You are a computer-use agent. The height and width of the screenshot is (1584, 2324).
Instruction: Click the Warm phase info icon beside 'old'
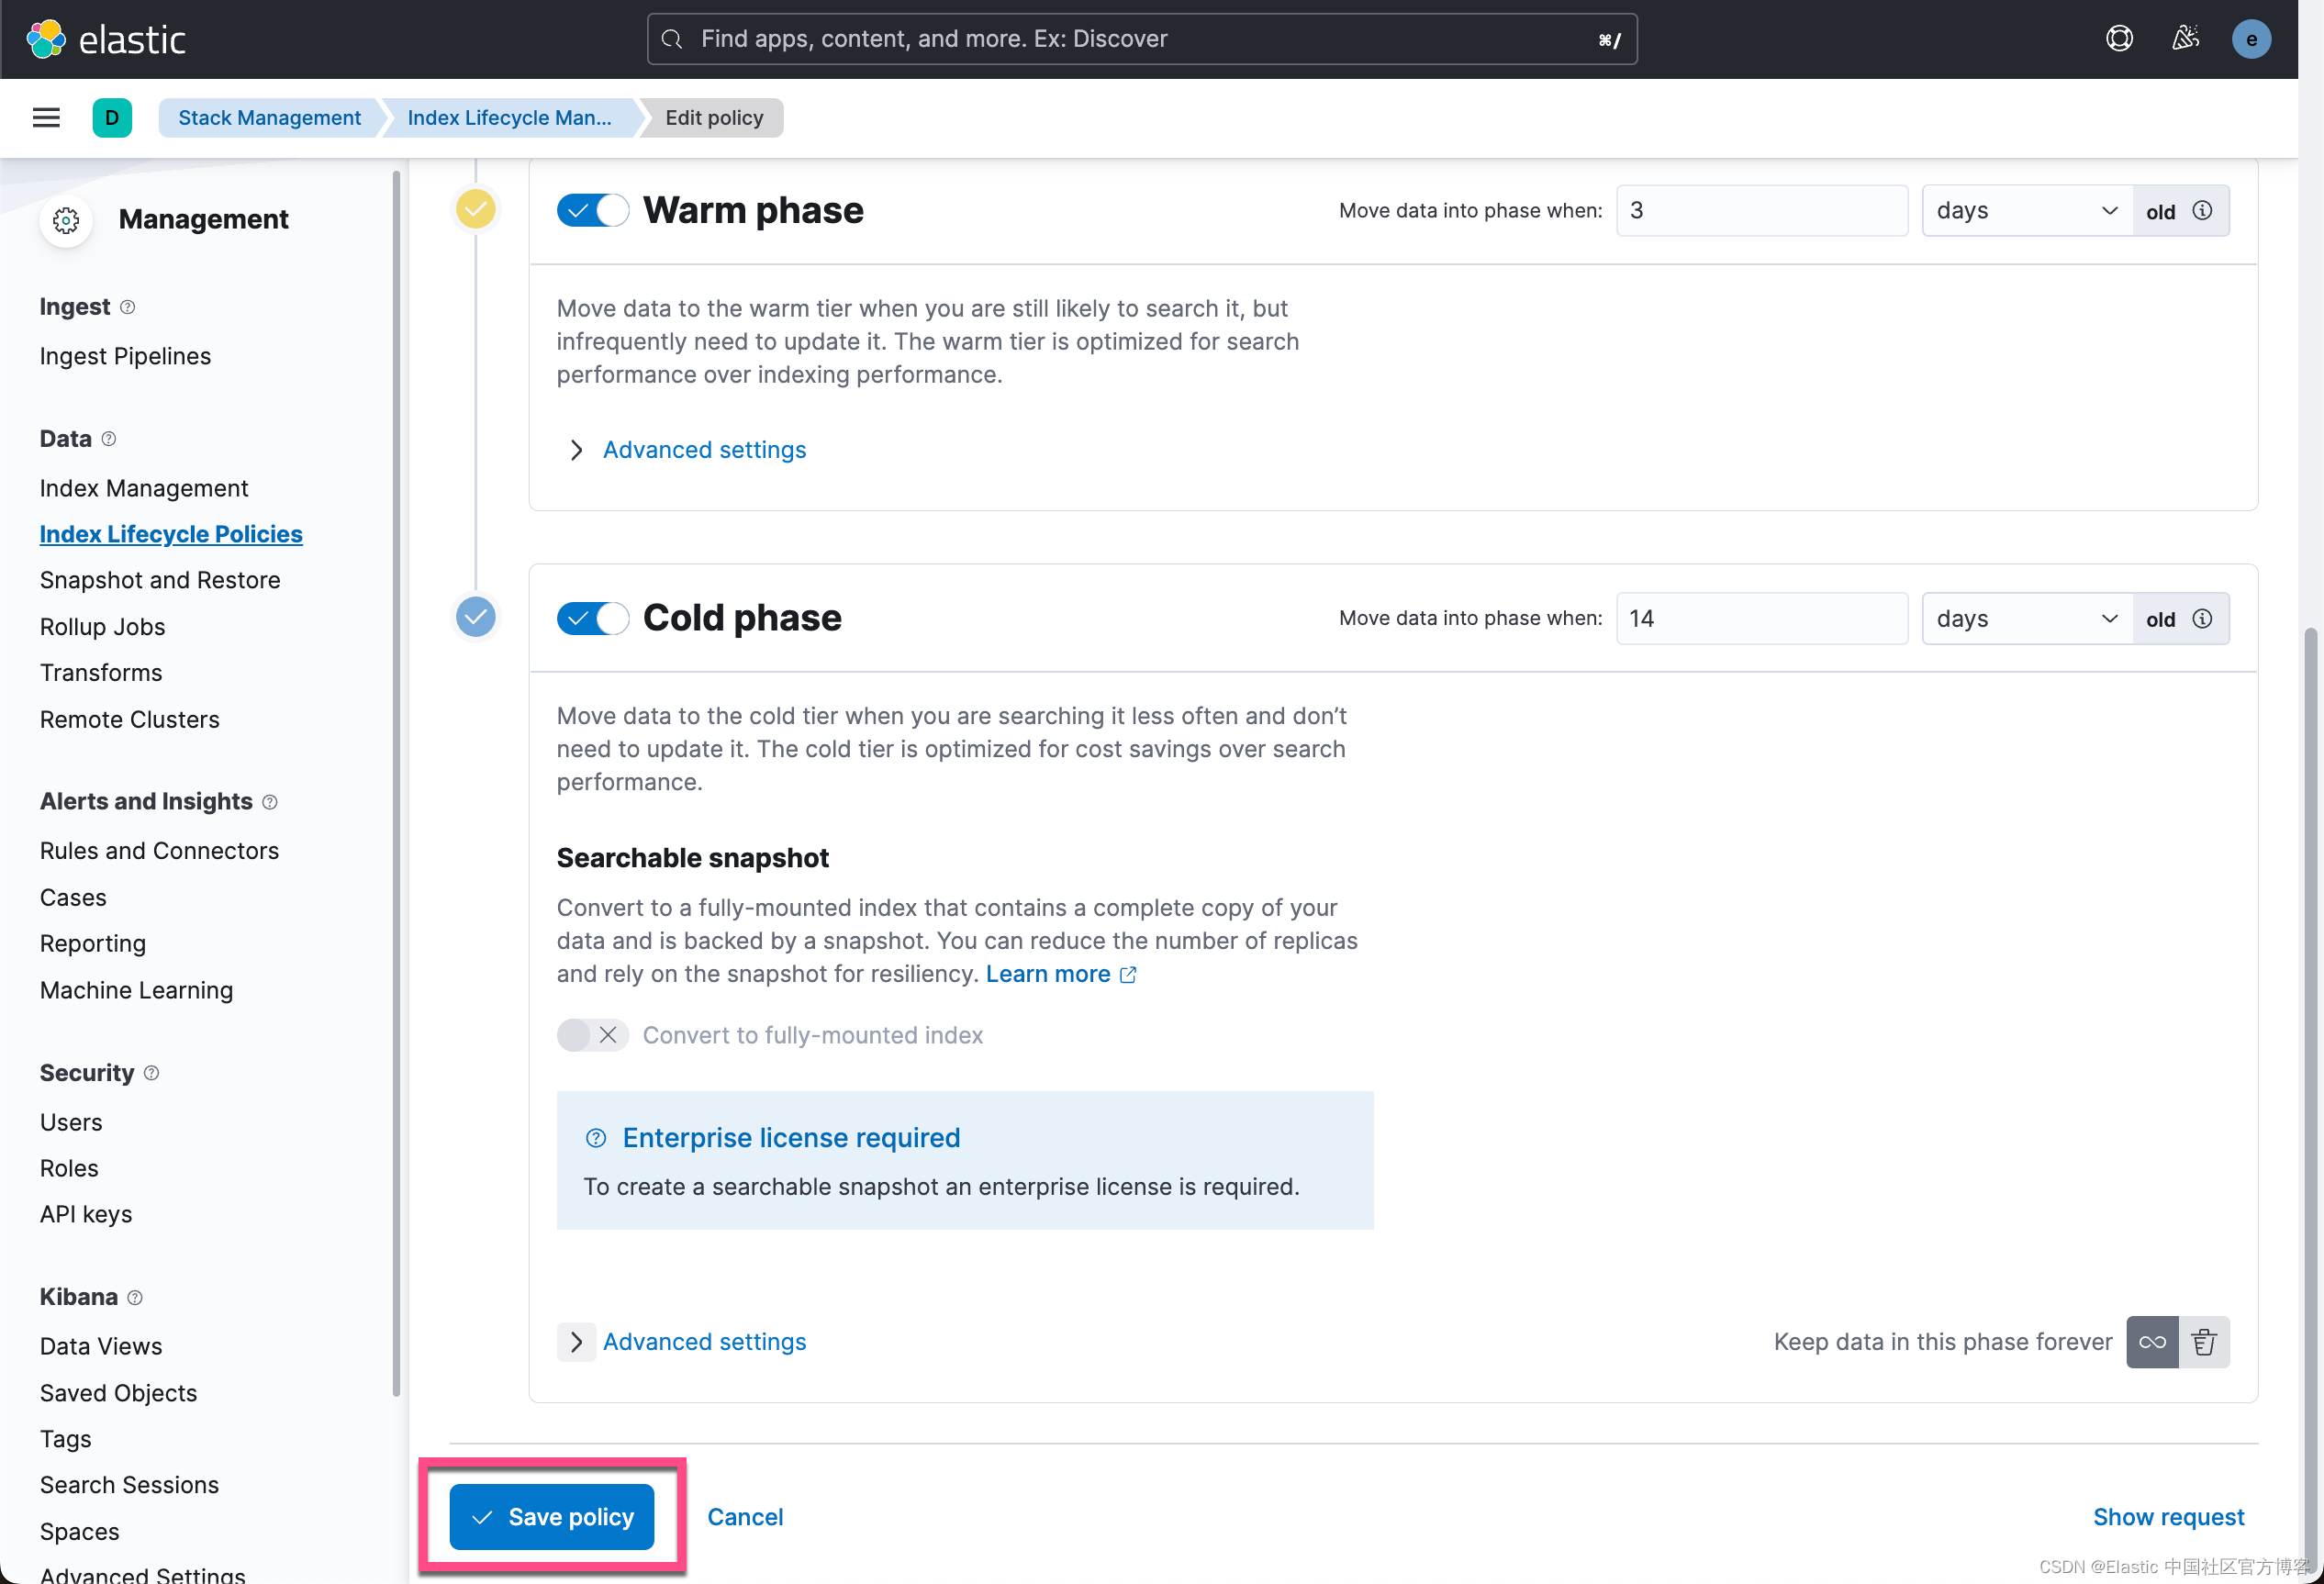2202,211
